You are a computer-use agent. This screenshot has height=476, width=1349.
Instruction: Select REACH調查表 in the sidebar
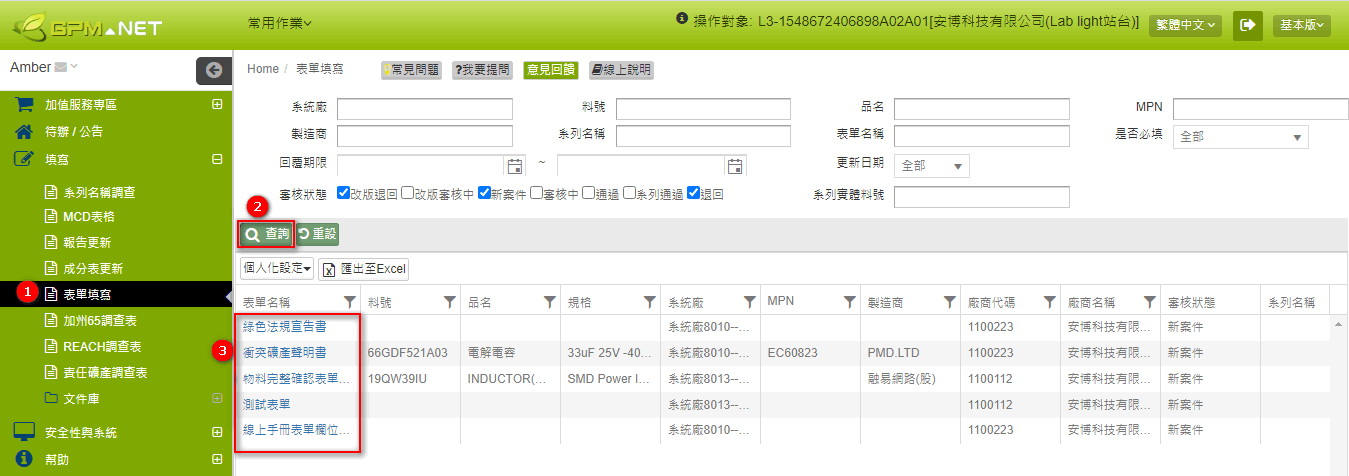point(102,346)
